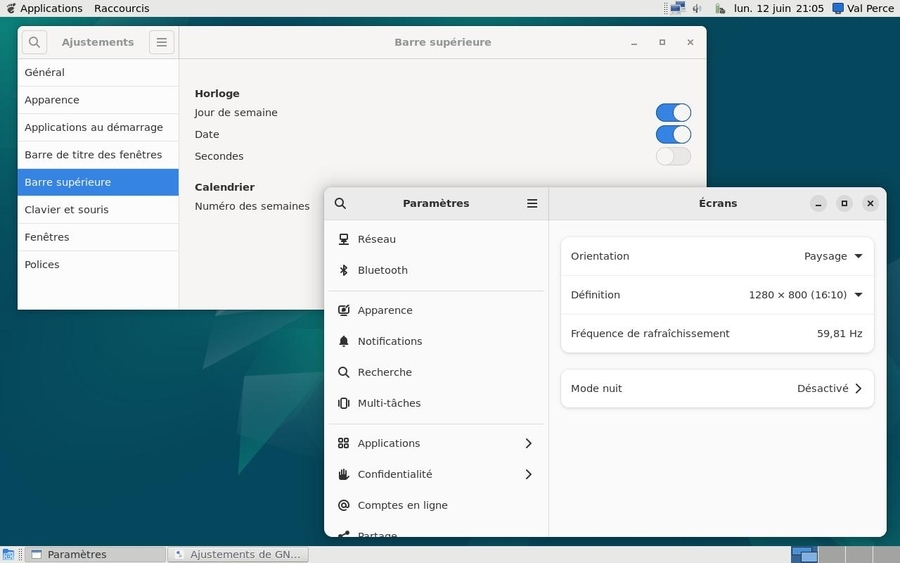Open the Applications menu in top panel
This screenshot has height=563, width=900.
pos(51,8)
